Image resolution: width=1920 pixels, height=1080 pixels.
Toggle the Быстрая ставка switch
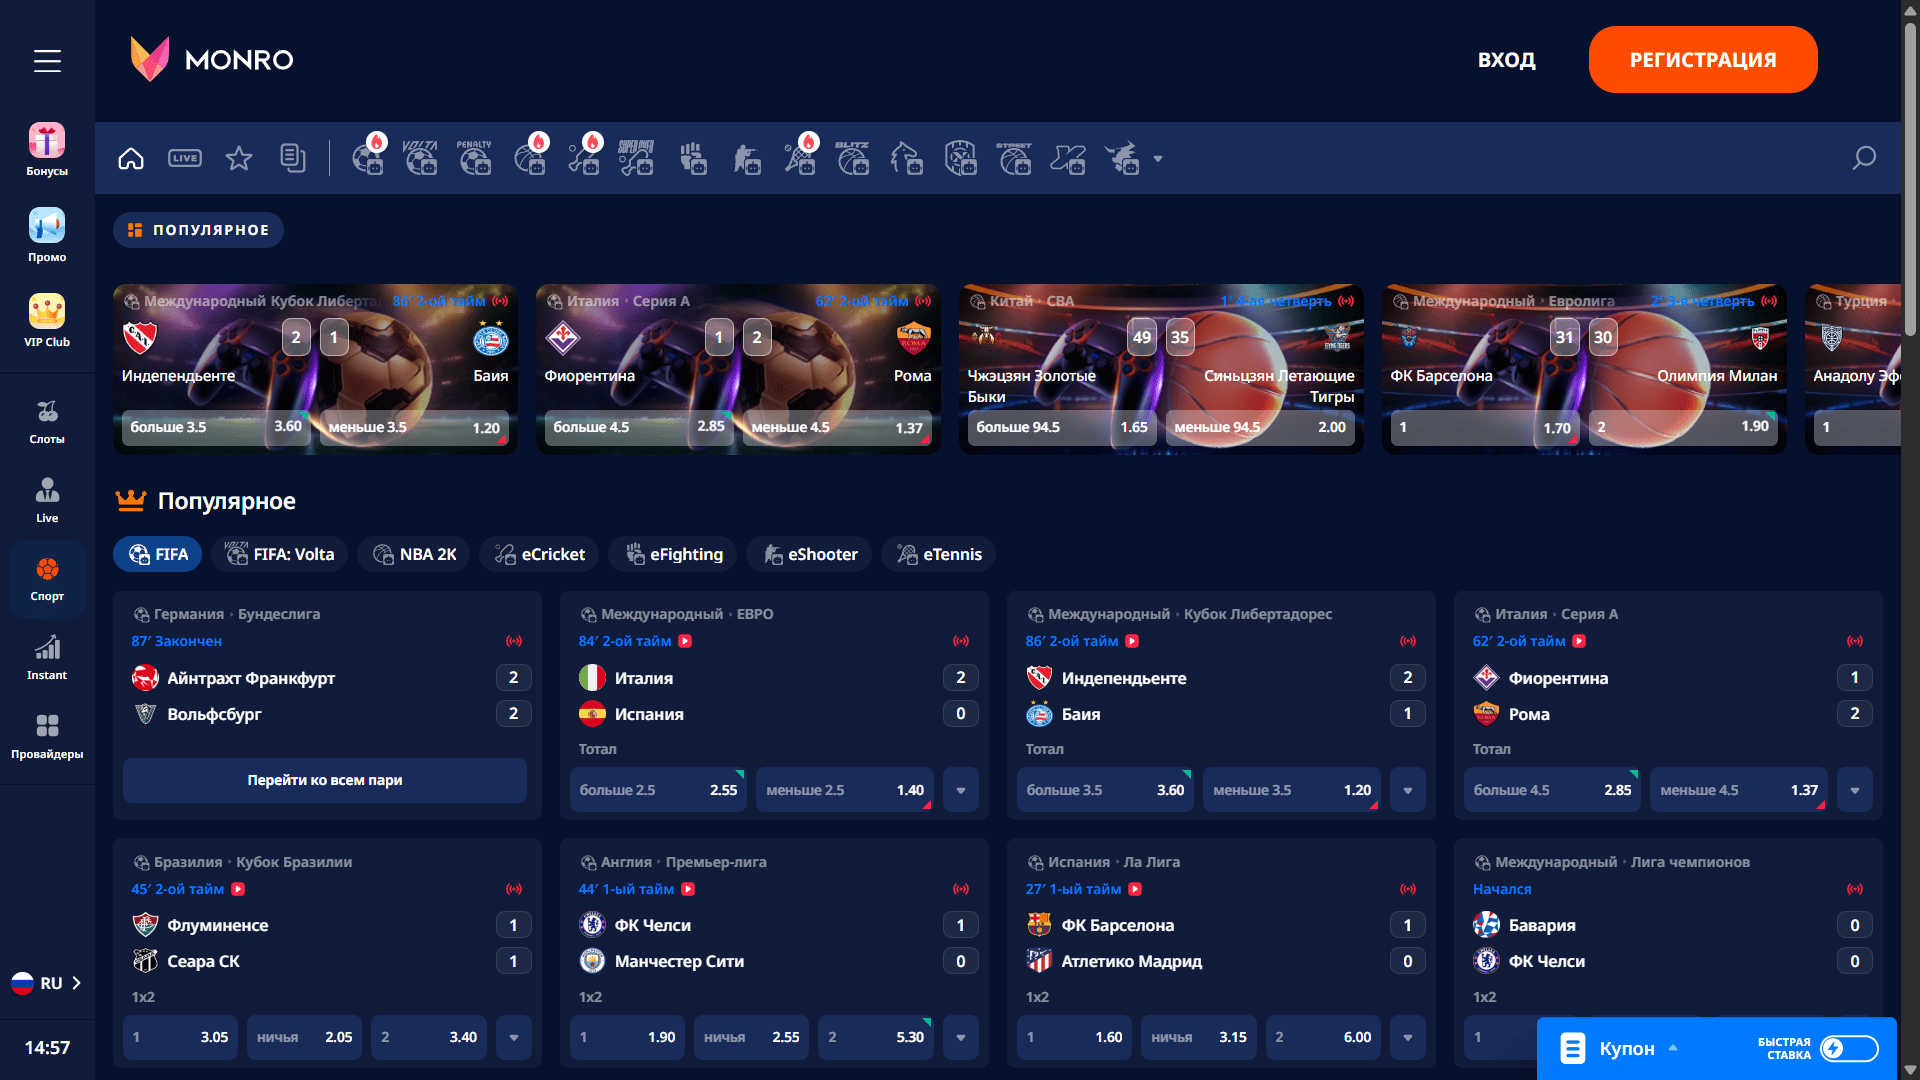(1848, 1048)
